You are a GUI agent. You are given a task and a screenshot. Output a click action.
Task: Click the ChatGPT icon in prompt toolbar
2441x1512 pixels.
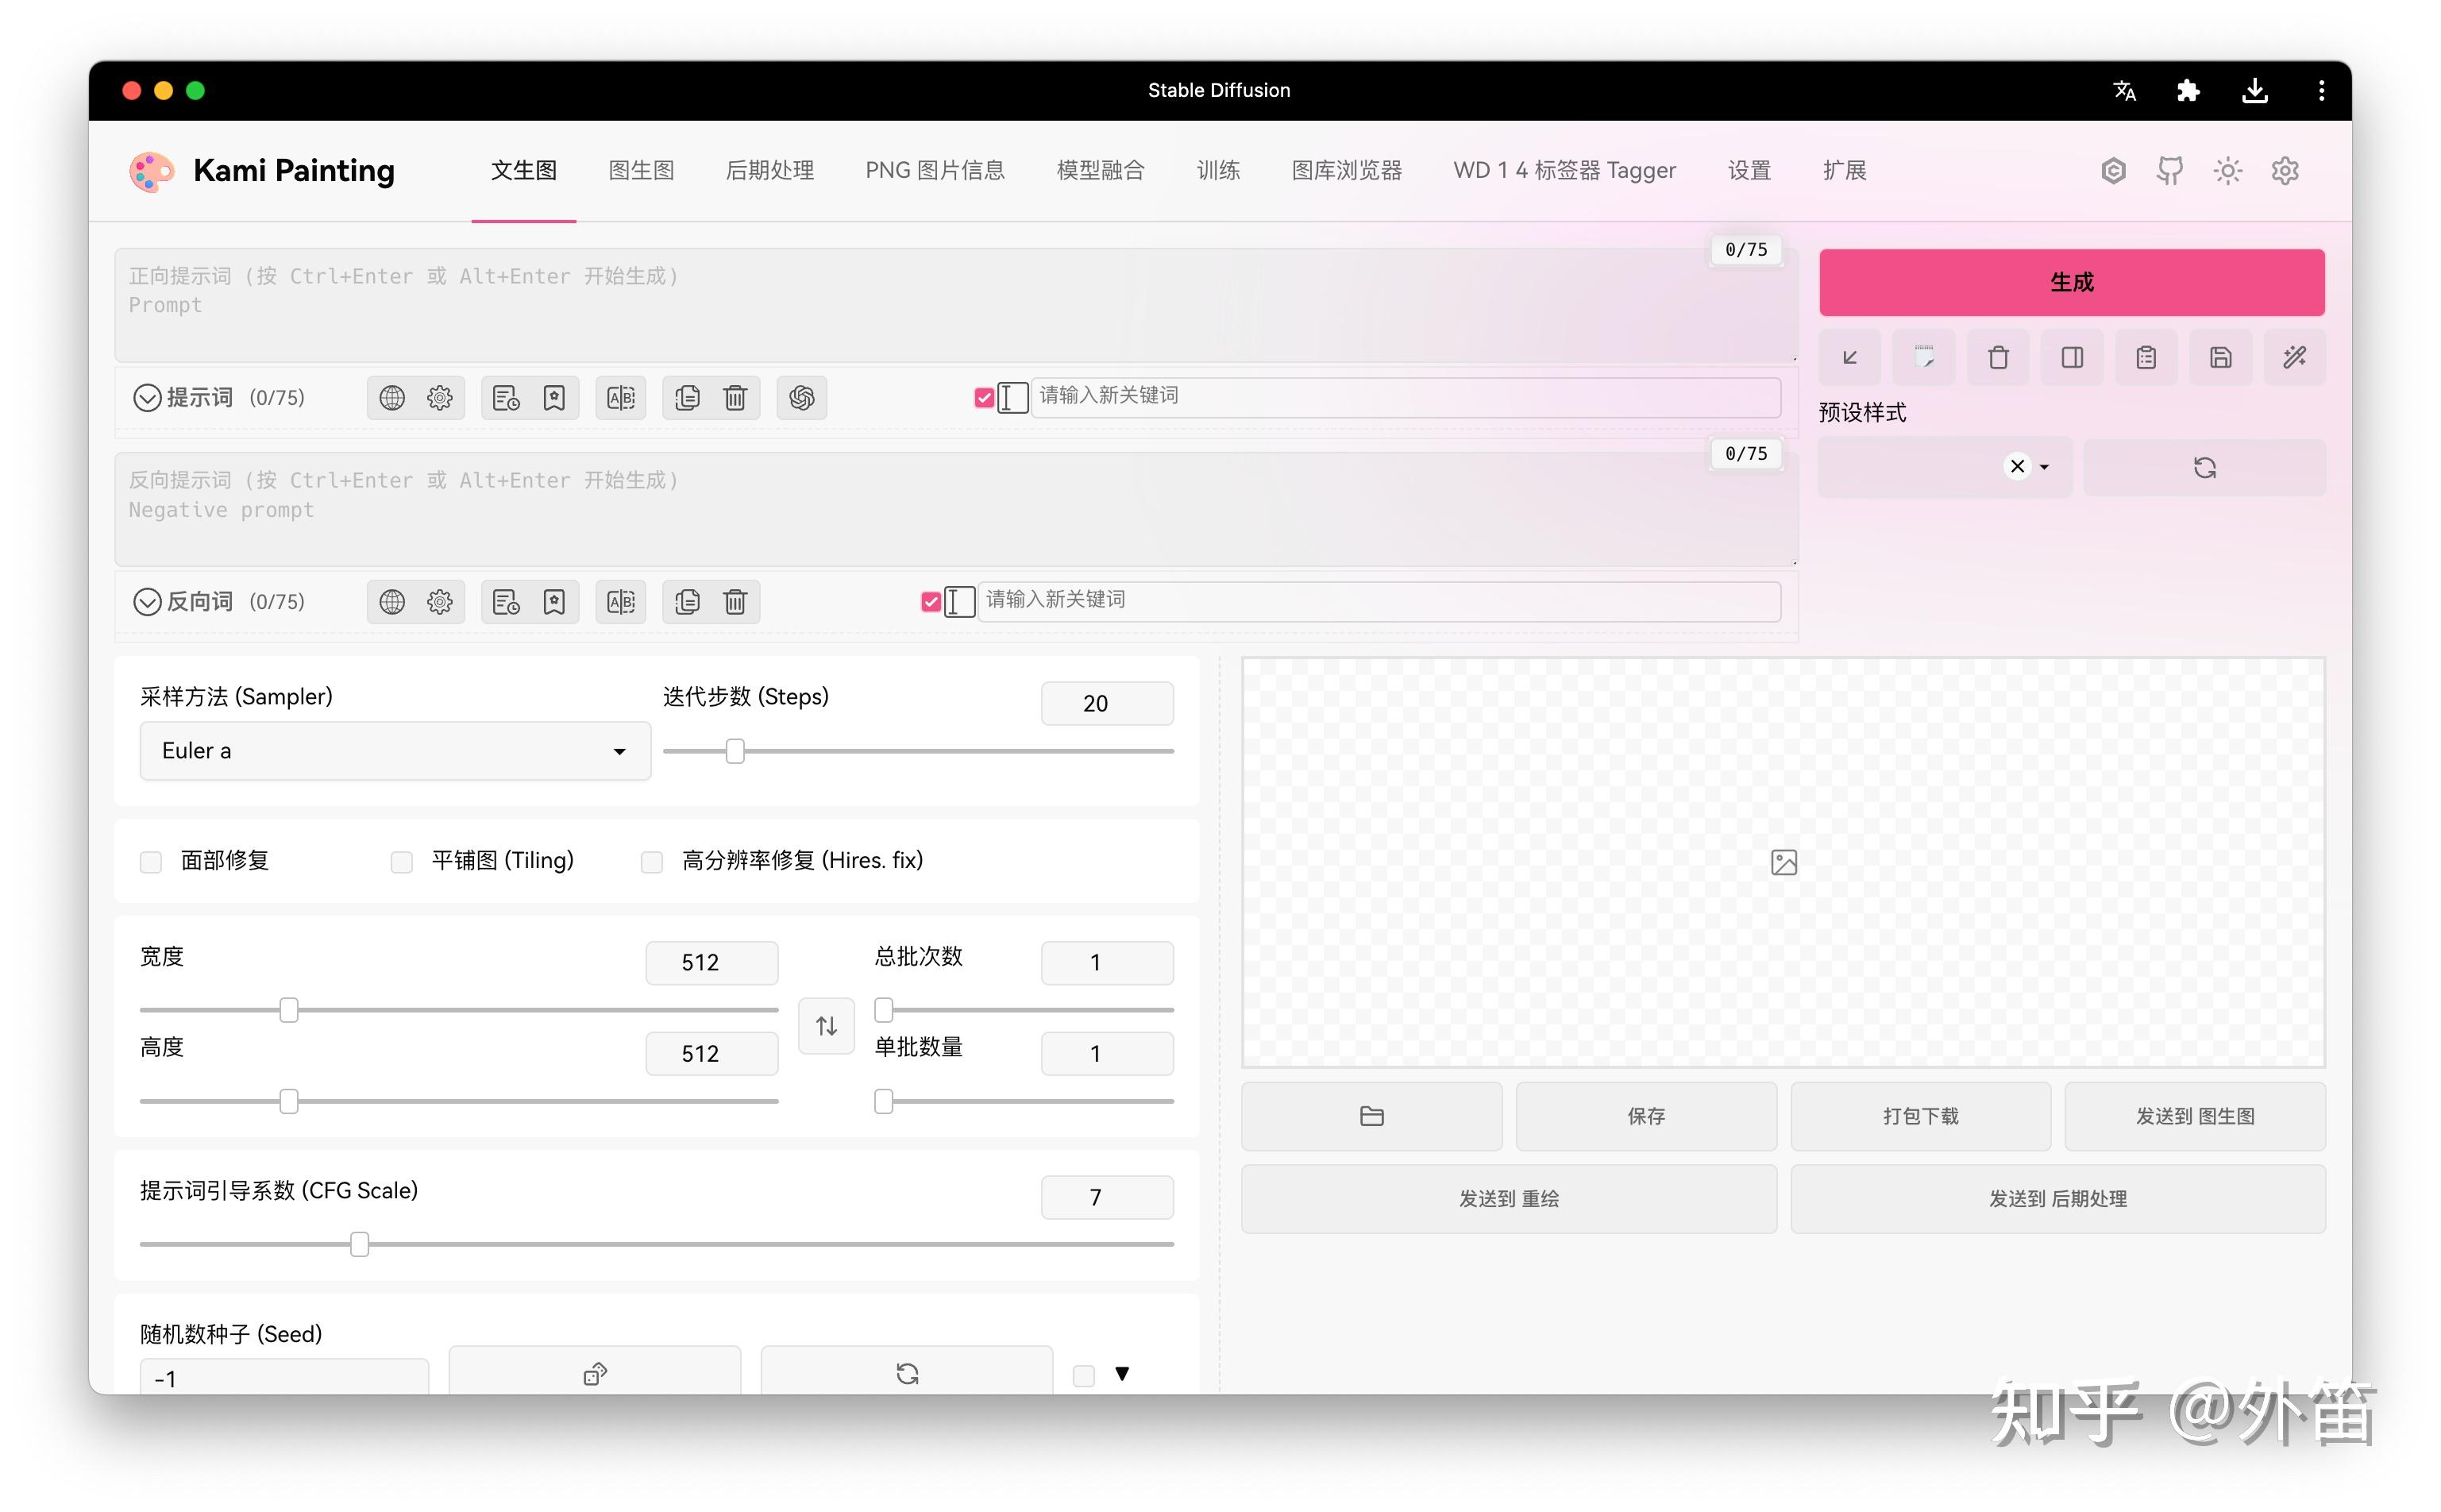coord(801,398)
